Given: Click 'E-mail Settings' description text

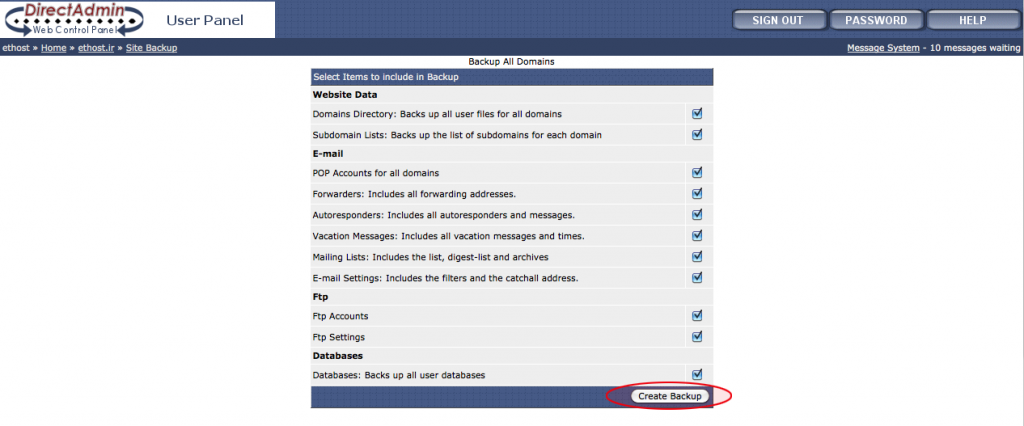Looking at the screenshot, I should (445, 278).
